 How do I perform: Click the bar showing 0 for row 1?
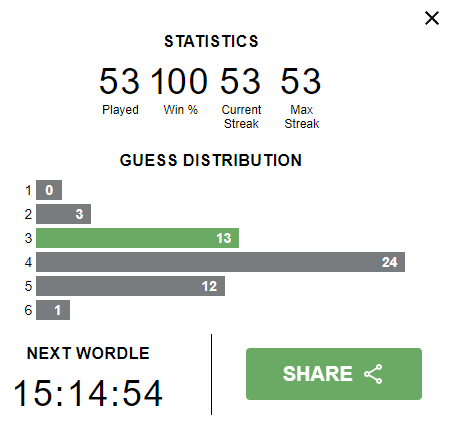(49, 190)
